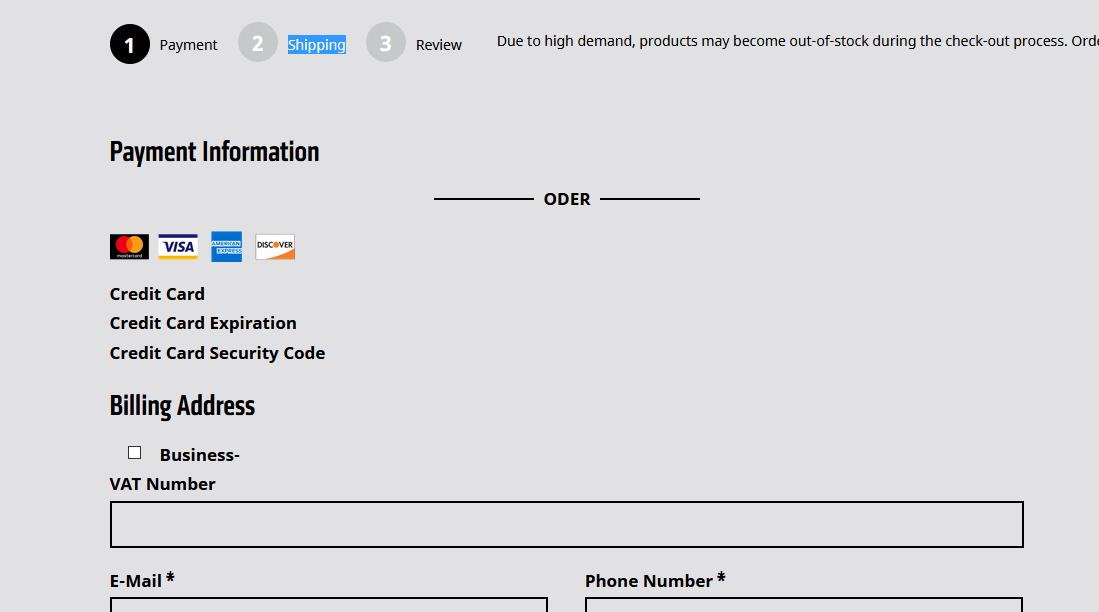Viewport: 1099px width, 612px height.
Task: Enable the Business checkbox
Action: point(135,453)
